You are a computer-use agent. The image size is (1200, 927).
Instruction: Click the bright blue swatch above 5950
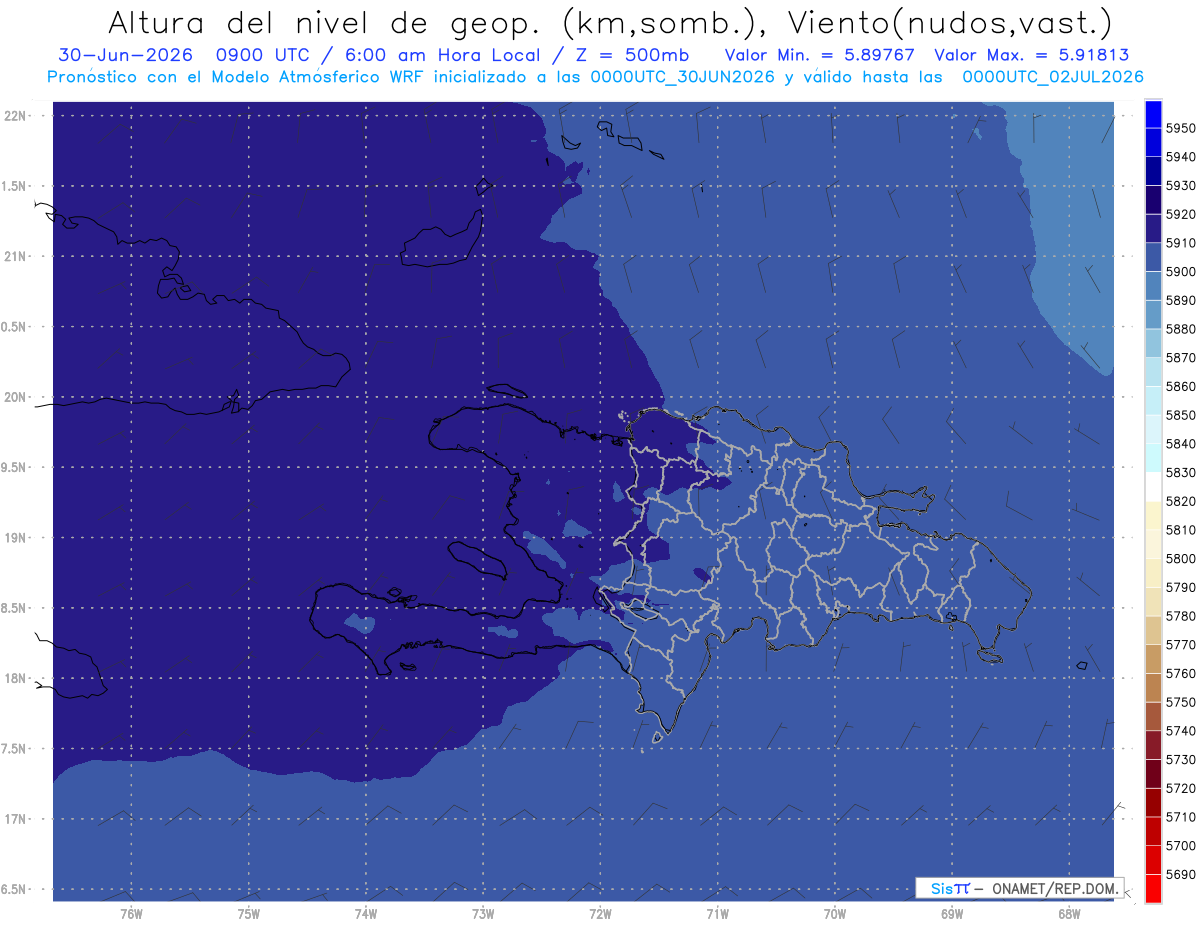tap(1152, 114)
